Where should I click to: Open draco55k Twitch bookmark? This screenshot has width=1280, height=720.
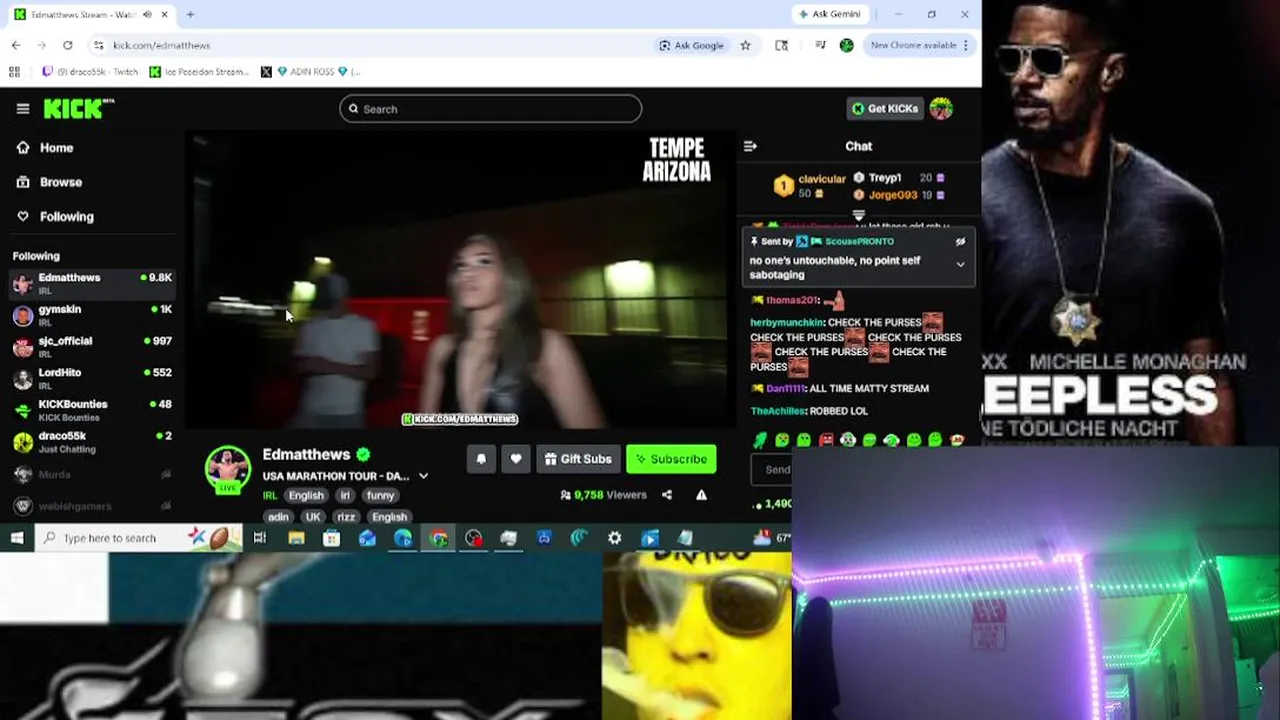point(91,72)
